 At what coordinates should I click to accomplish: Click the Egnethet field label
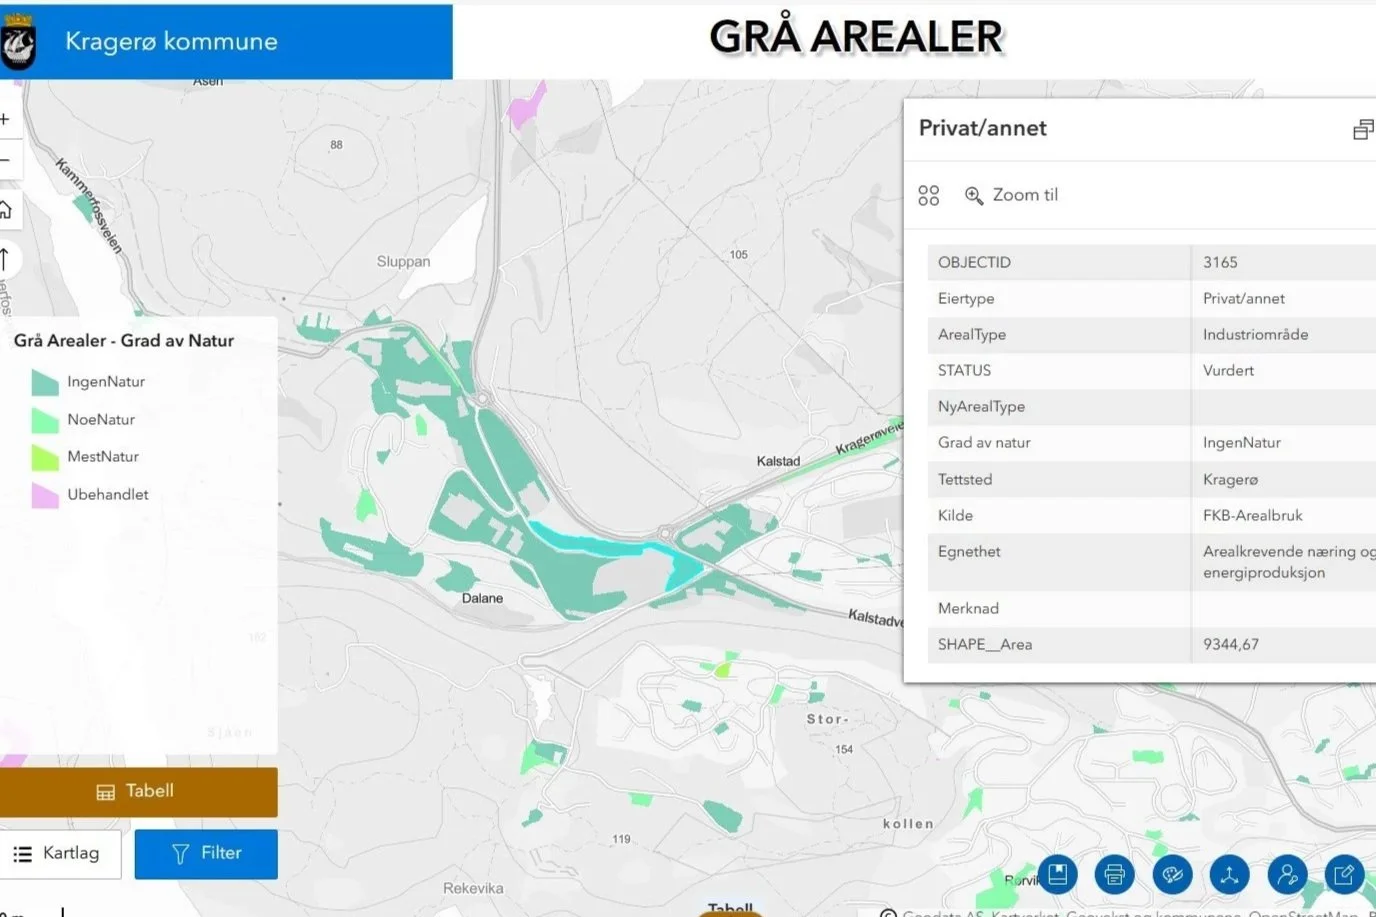point(969,551)
